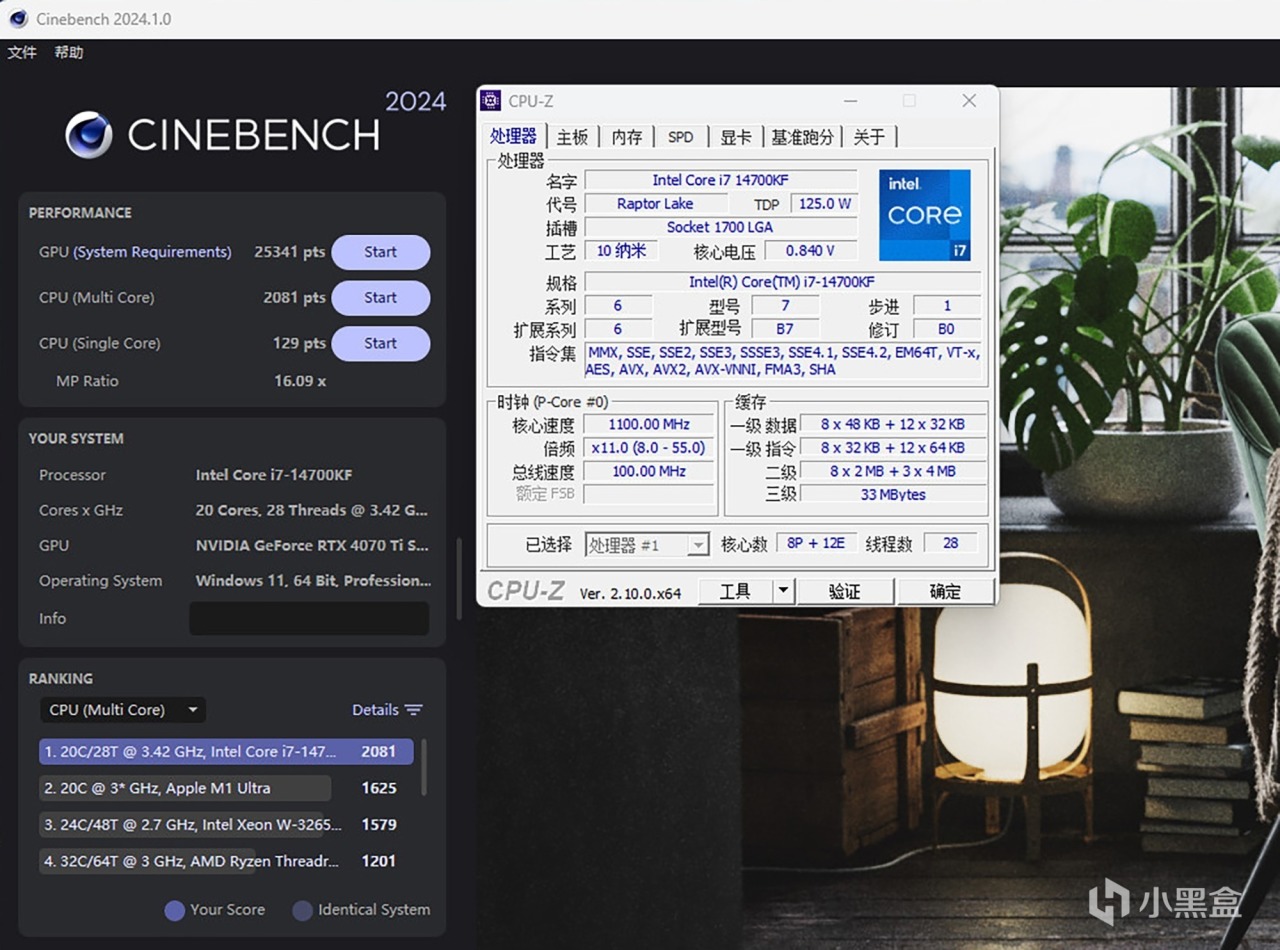Click the Intel Core i7 logo badge
The width and height of the screenshot is (1280, 950).
pyautogui.click(x=924, y=215)
